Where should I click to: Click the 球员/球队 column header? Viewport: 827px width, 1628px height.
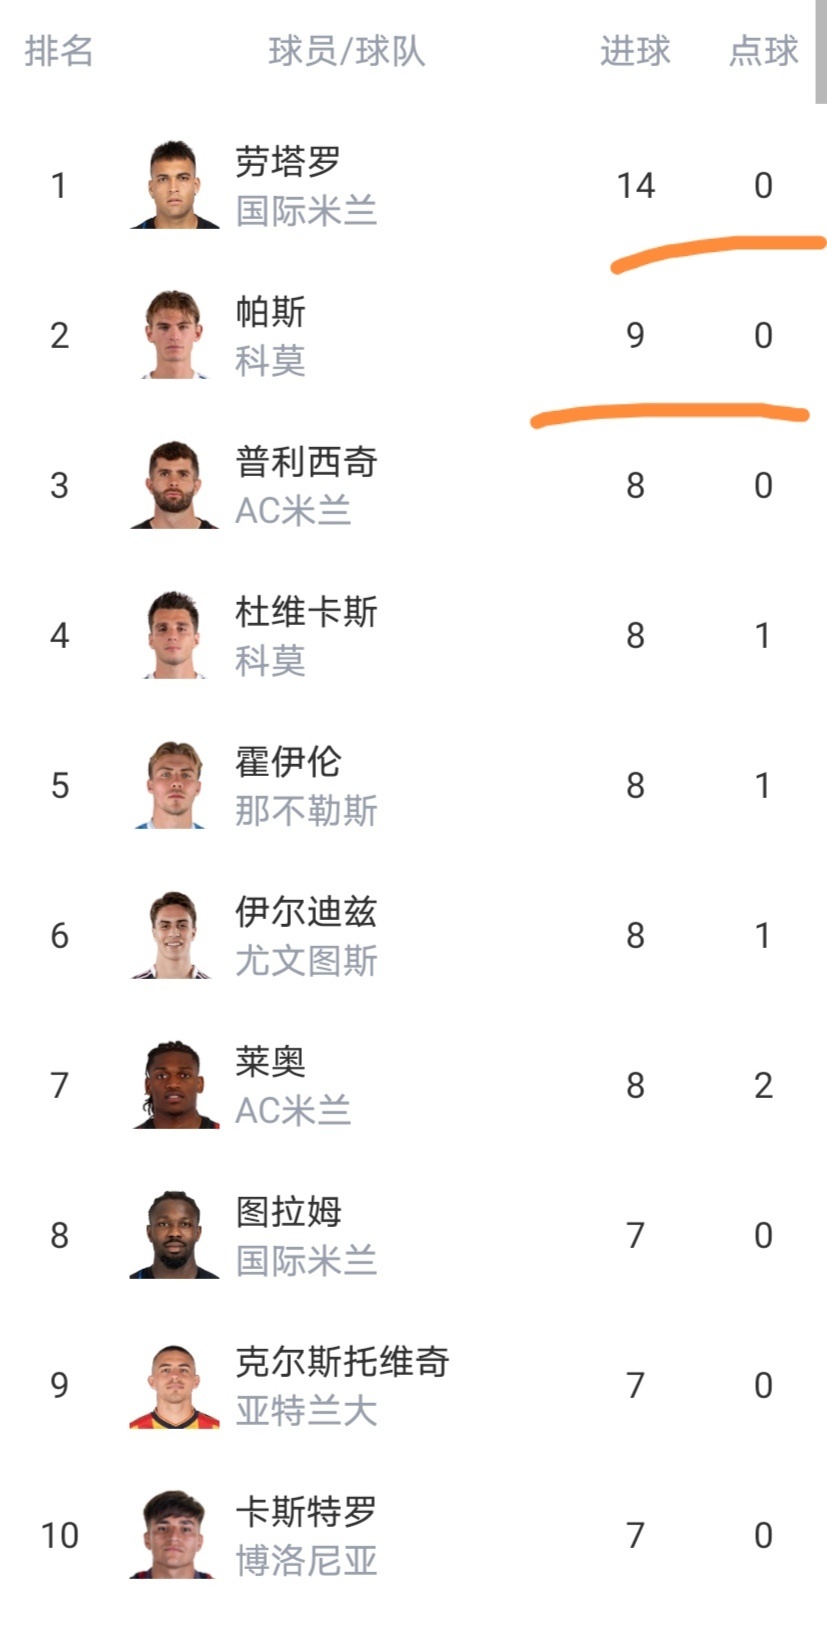pos(346,51)
